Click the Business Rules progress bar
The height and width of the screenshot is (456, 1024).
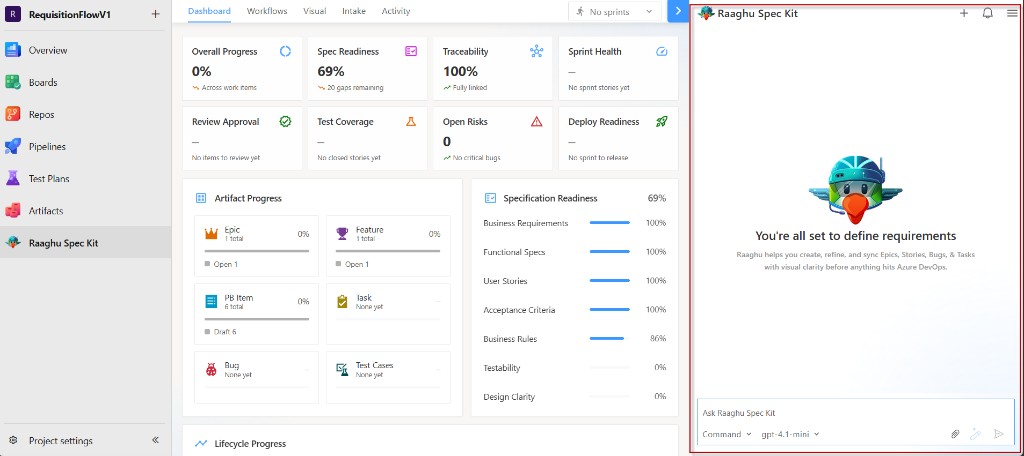coord(610,339)
